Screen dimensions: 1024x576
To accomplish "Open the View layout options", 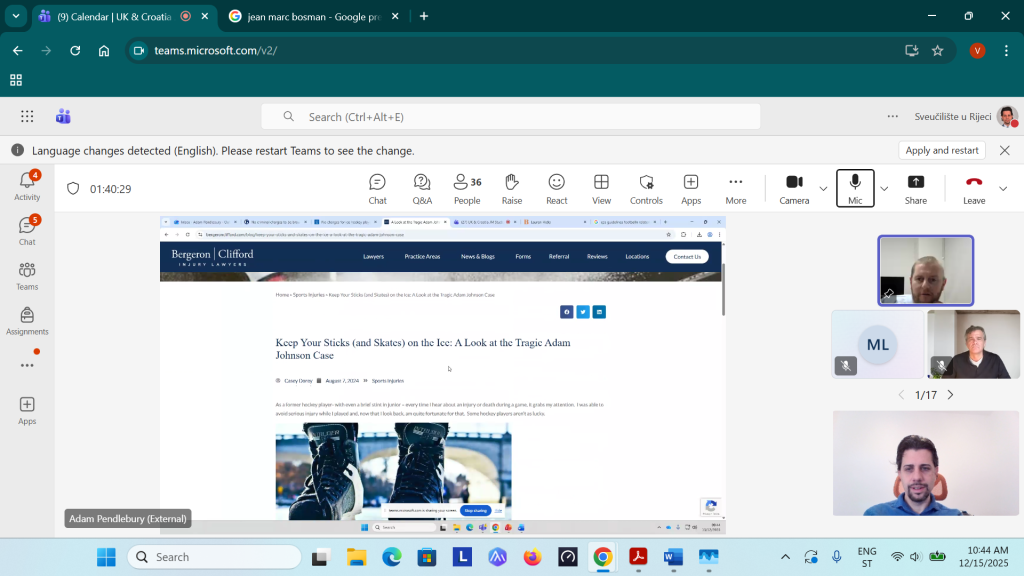I will click(601, 188).
